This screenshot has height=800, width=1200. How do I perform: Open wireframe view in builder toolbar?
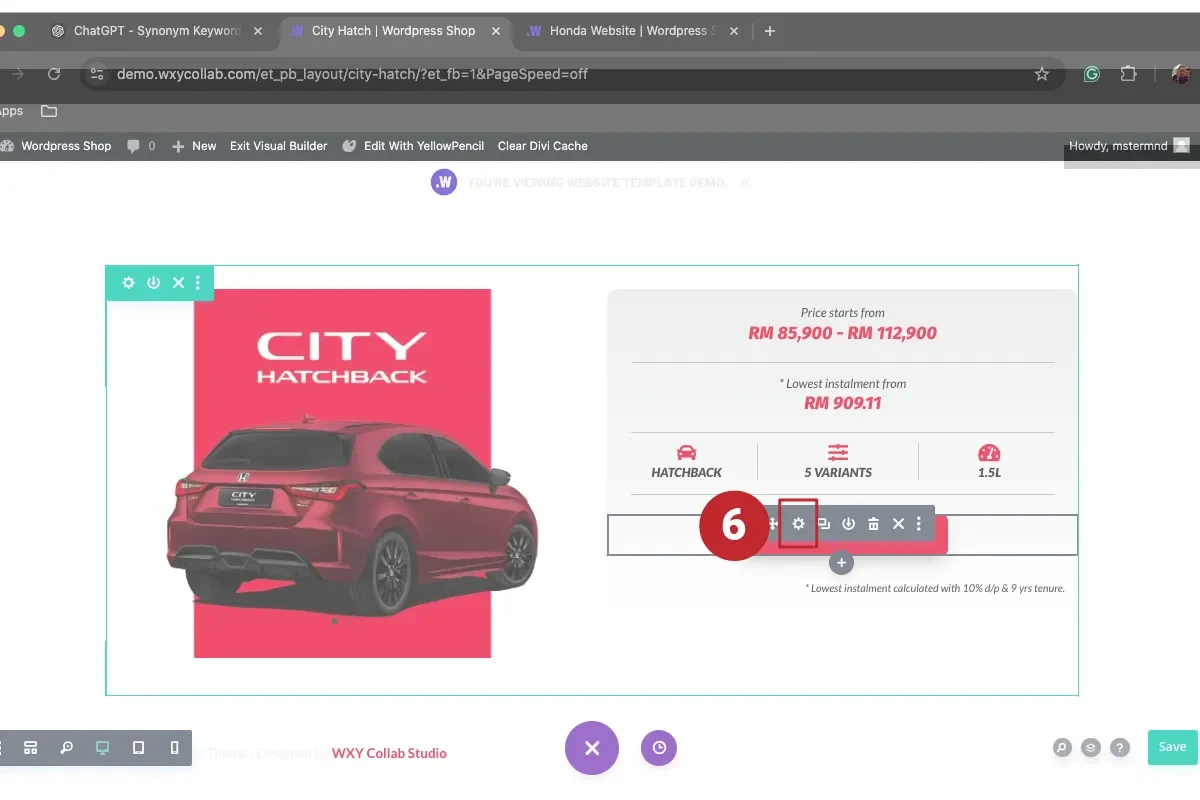tap(30, 747)
